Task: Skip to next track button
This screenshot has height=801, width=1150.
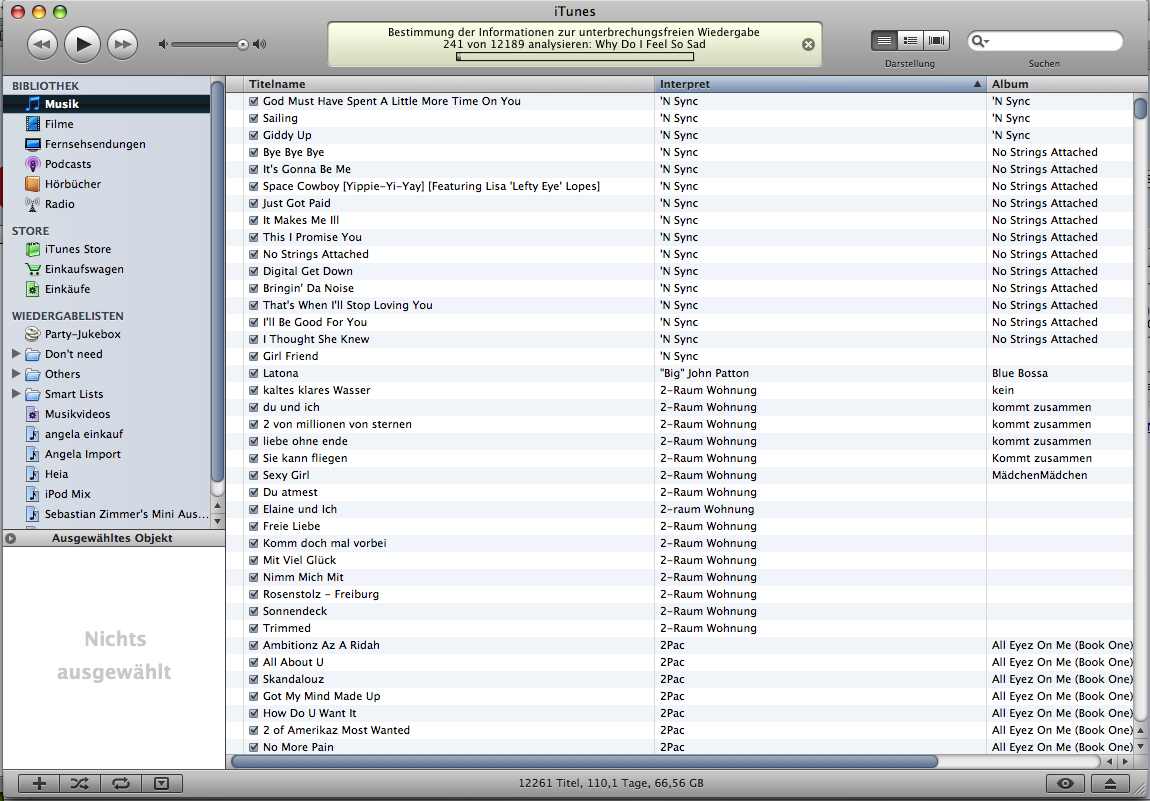Action: [x=122, y=44]
